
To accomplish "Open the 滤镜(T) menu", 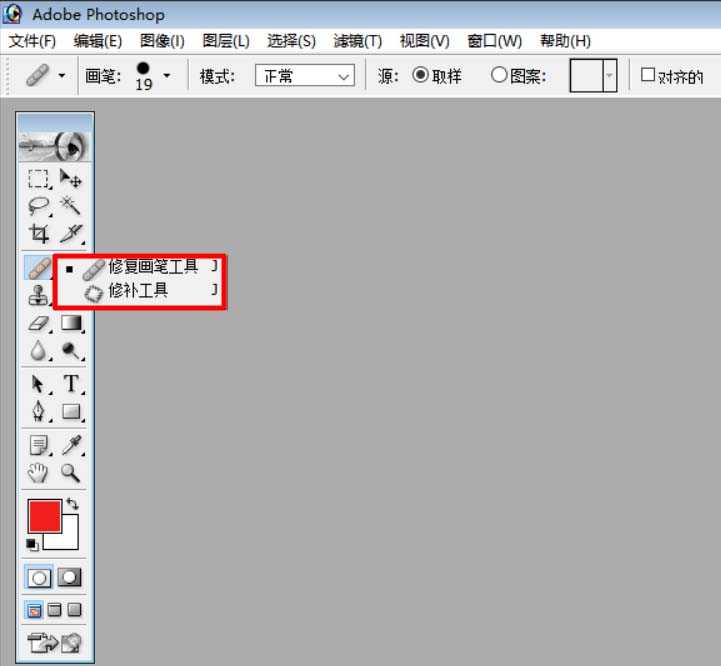I will pyautogui.click(x=358, y=41).
